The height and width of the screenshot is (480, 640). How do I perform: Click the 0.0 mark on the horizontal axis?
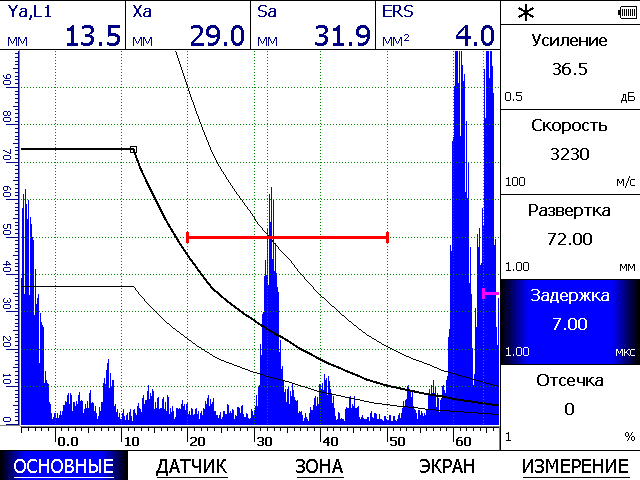pos(68,441)
